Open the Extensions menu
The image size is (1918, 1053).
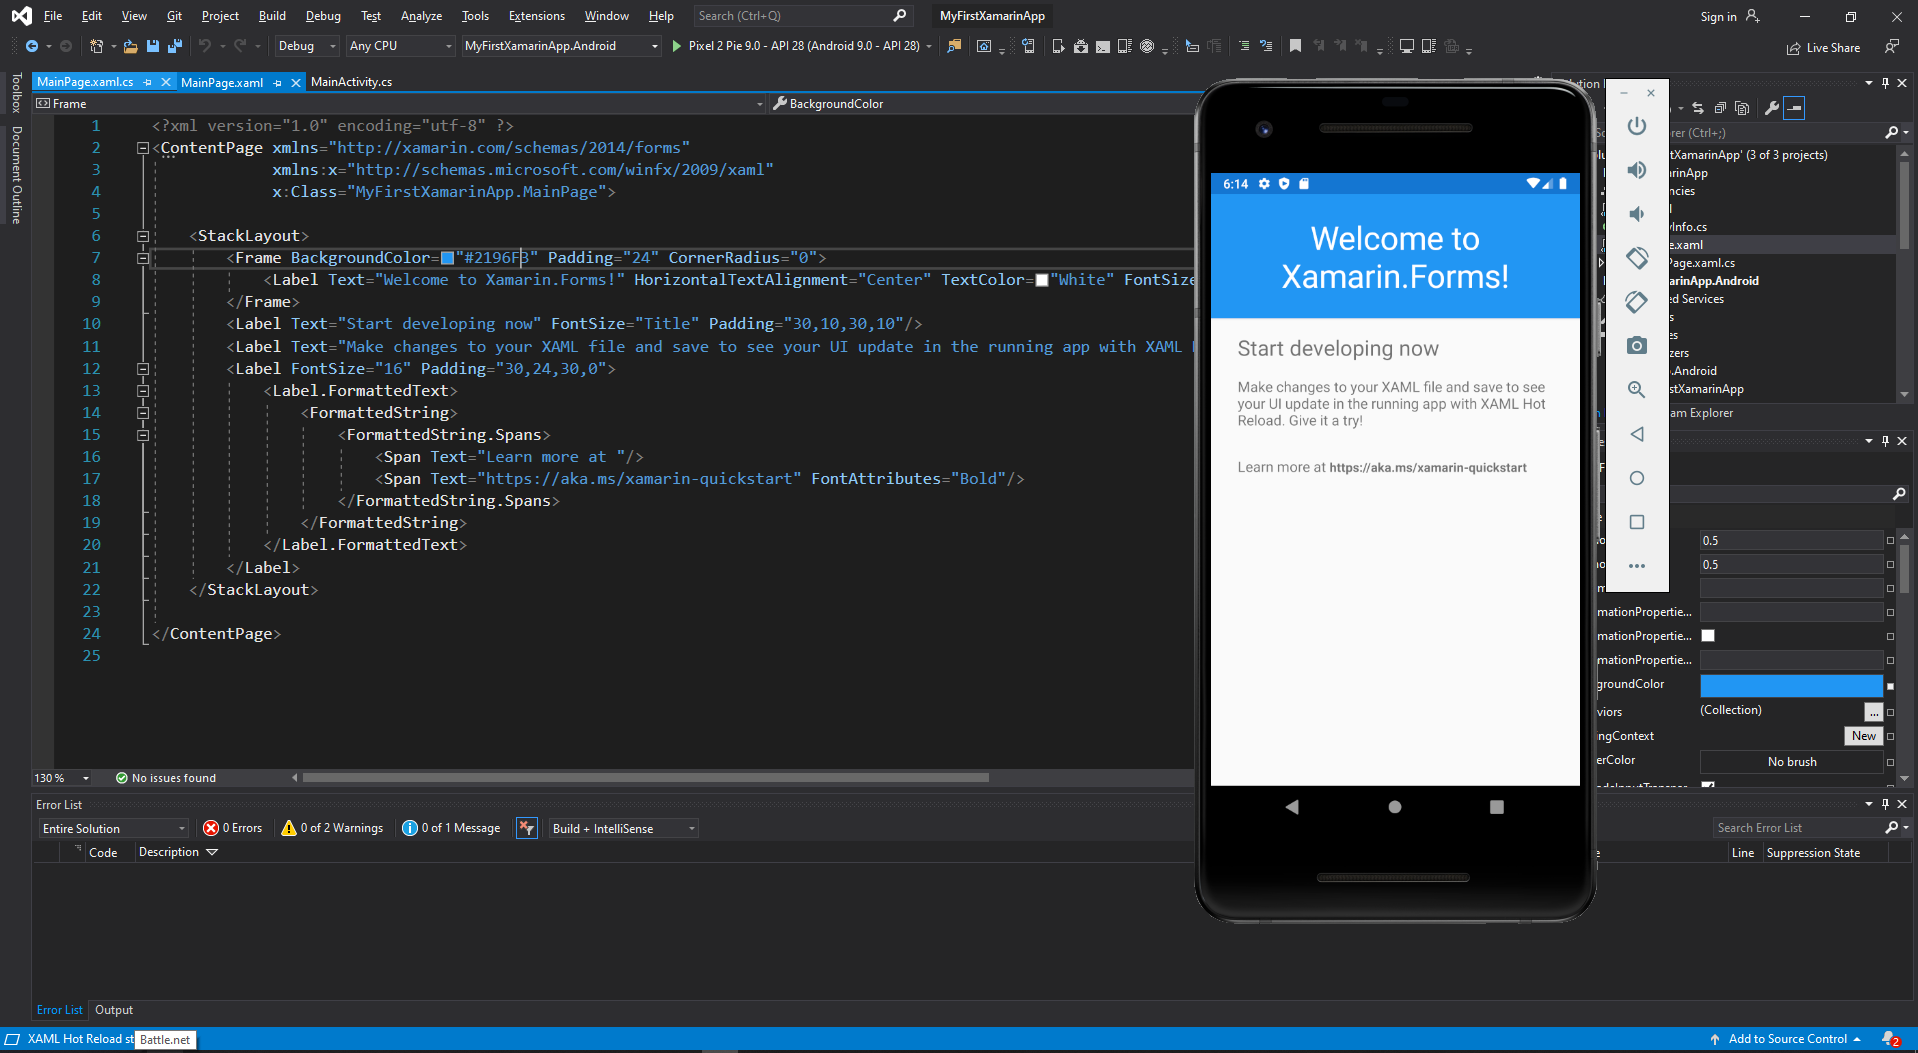[x=536, y=16]
